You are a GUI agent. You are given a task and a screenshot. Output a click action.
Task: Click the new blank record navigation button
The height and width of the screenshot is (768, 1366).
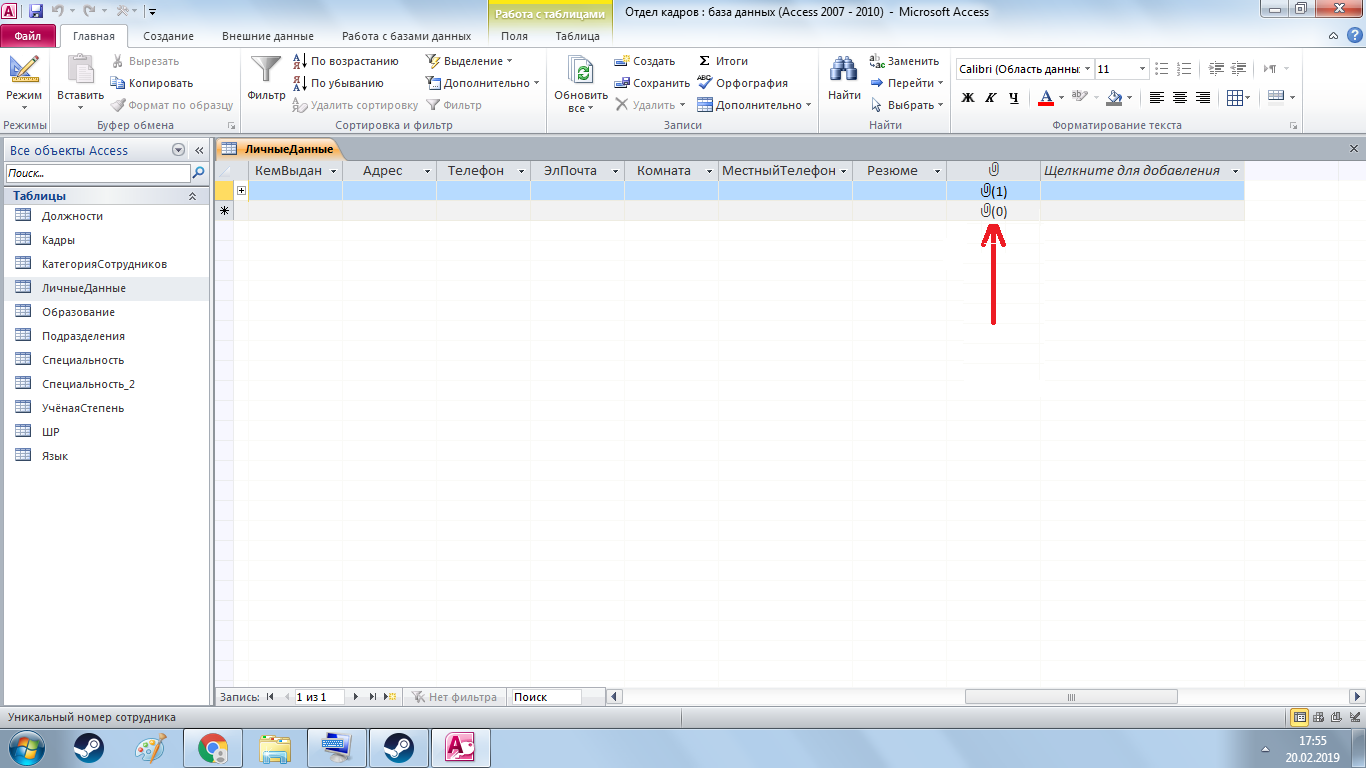pos(390,697)
